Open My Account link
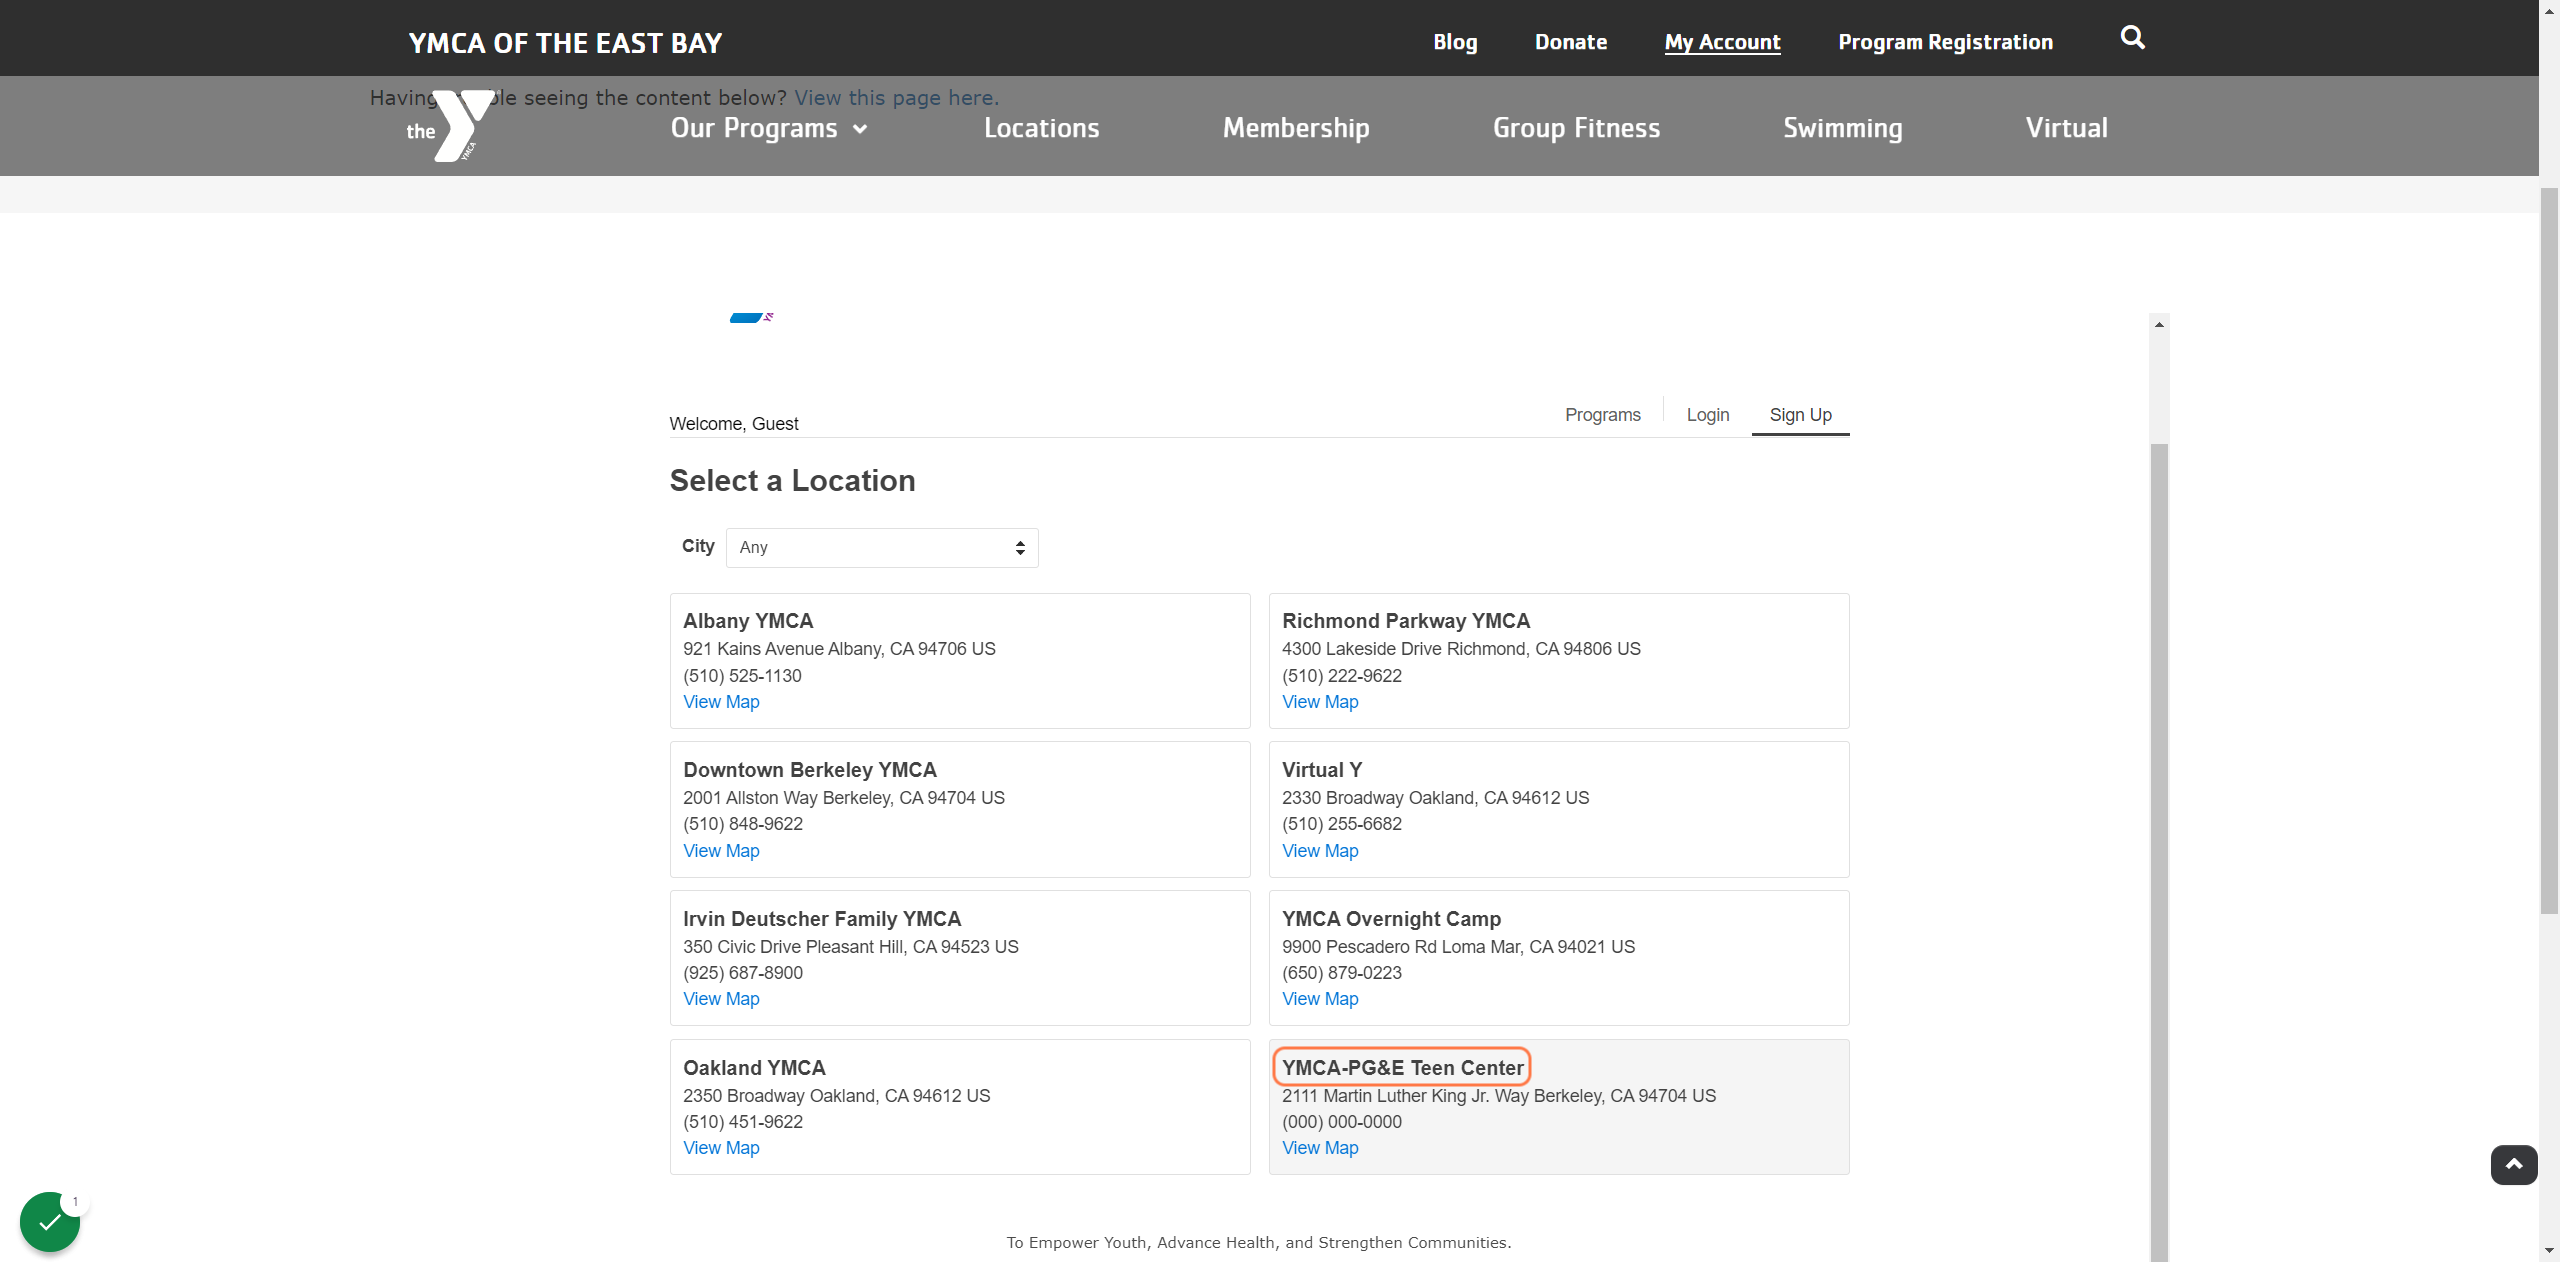The width and height of the screenshot is (2560, 1262). tap(1722, 42)
